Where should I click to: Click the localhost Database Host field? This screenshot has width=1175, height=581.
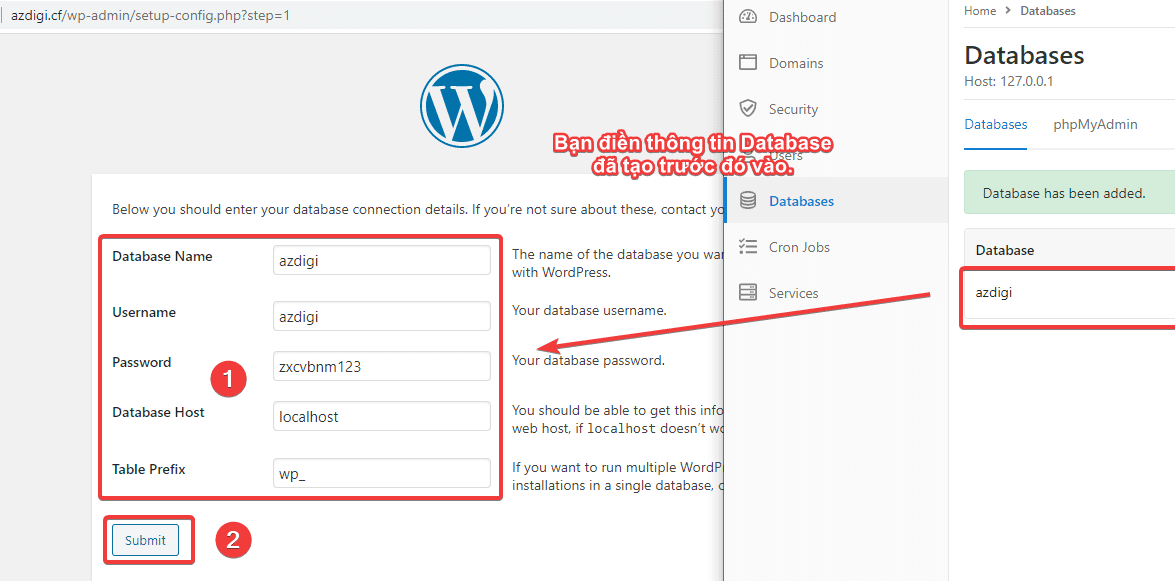click(x=381, y=416)
